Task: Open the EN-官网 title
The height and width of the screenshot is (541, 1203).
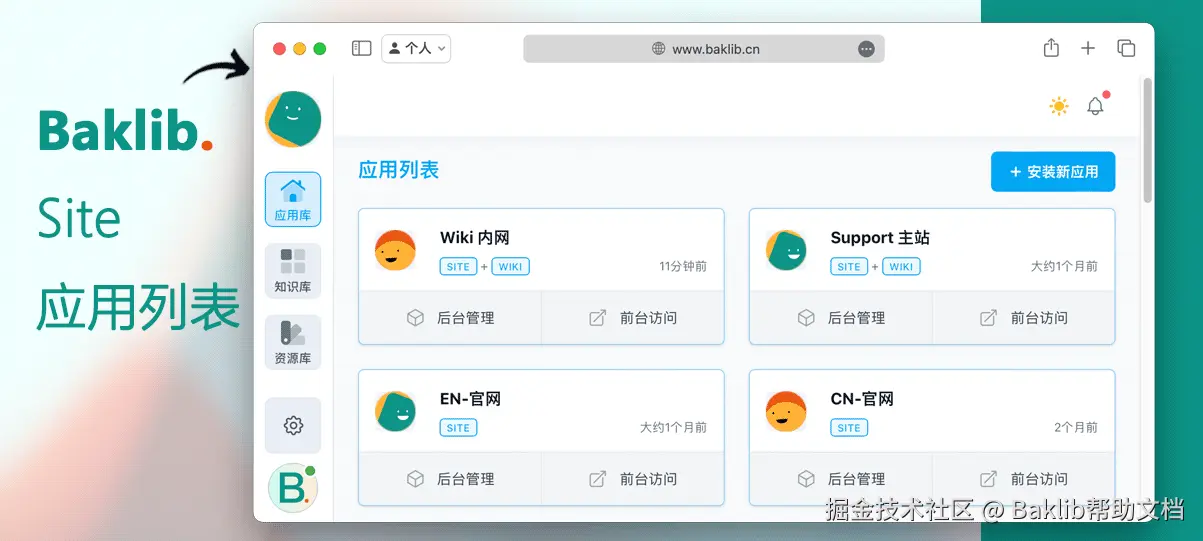Action: pos(470,399)
